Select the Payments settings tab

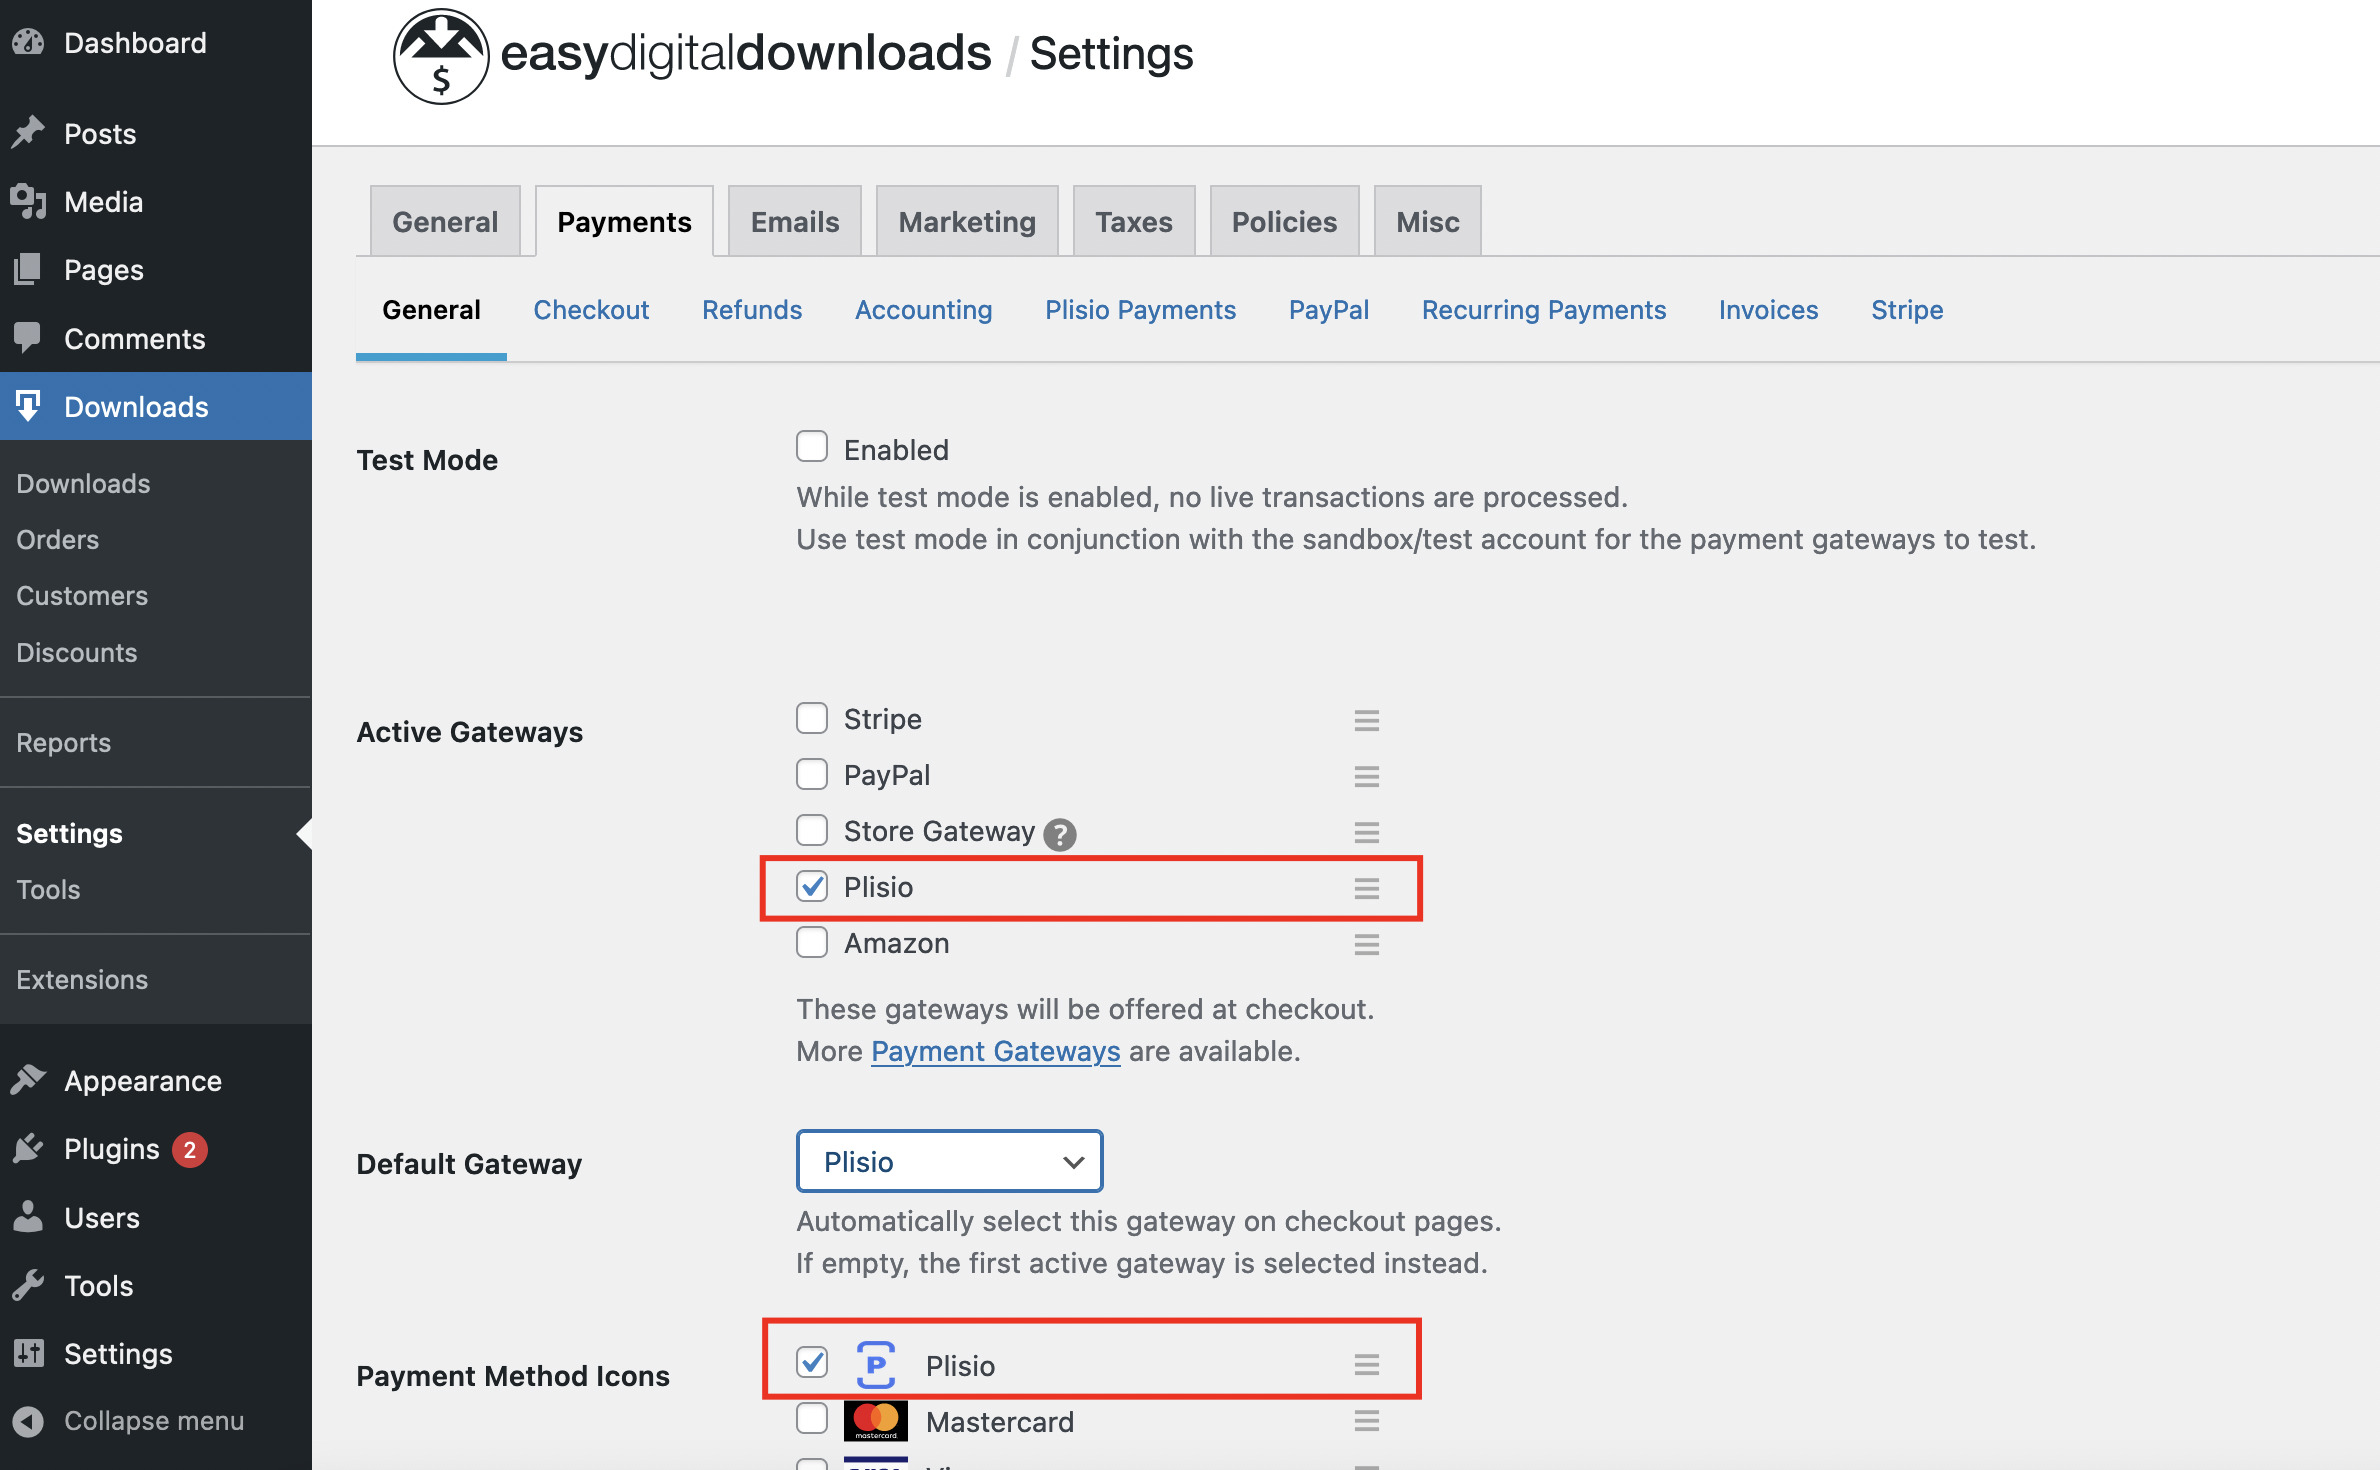(624, 221)
